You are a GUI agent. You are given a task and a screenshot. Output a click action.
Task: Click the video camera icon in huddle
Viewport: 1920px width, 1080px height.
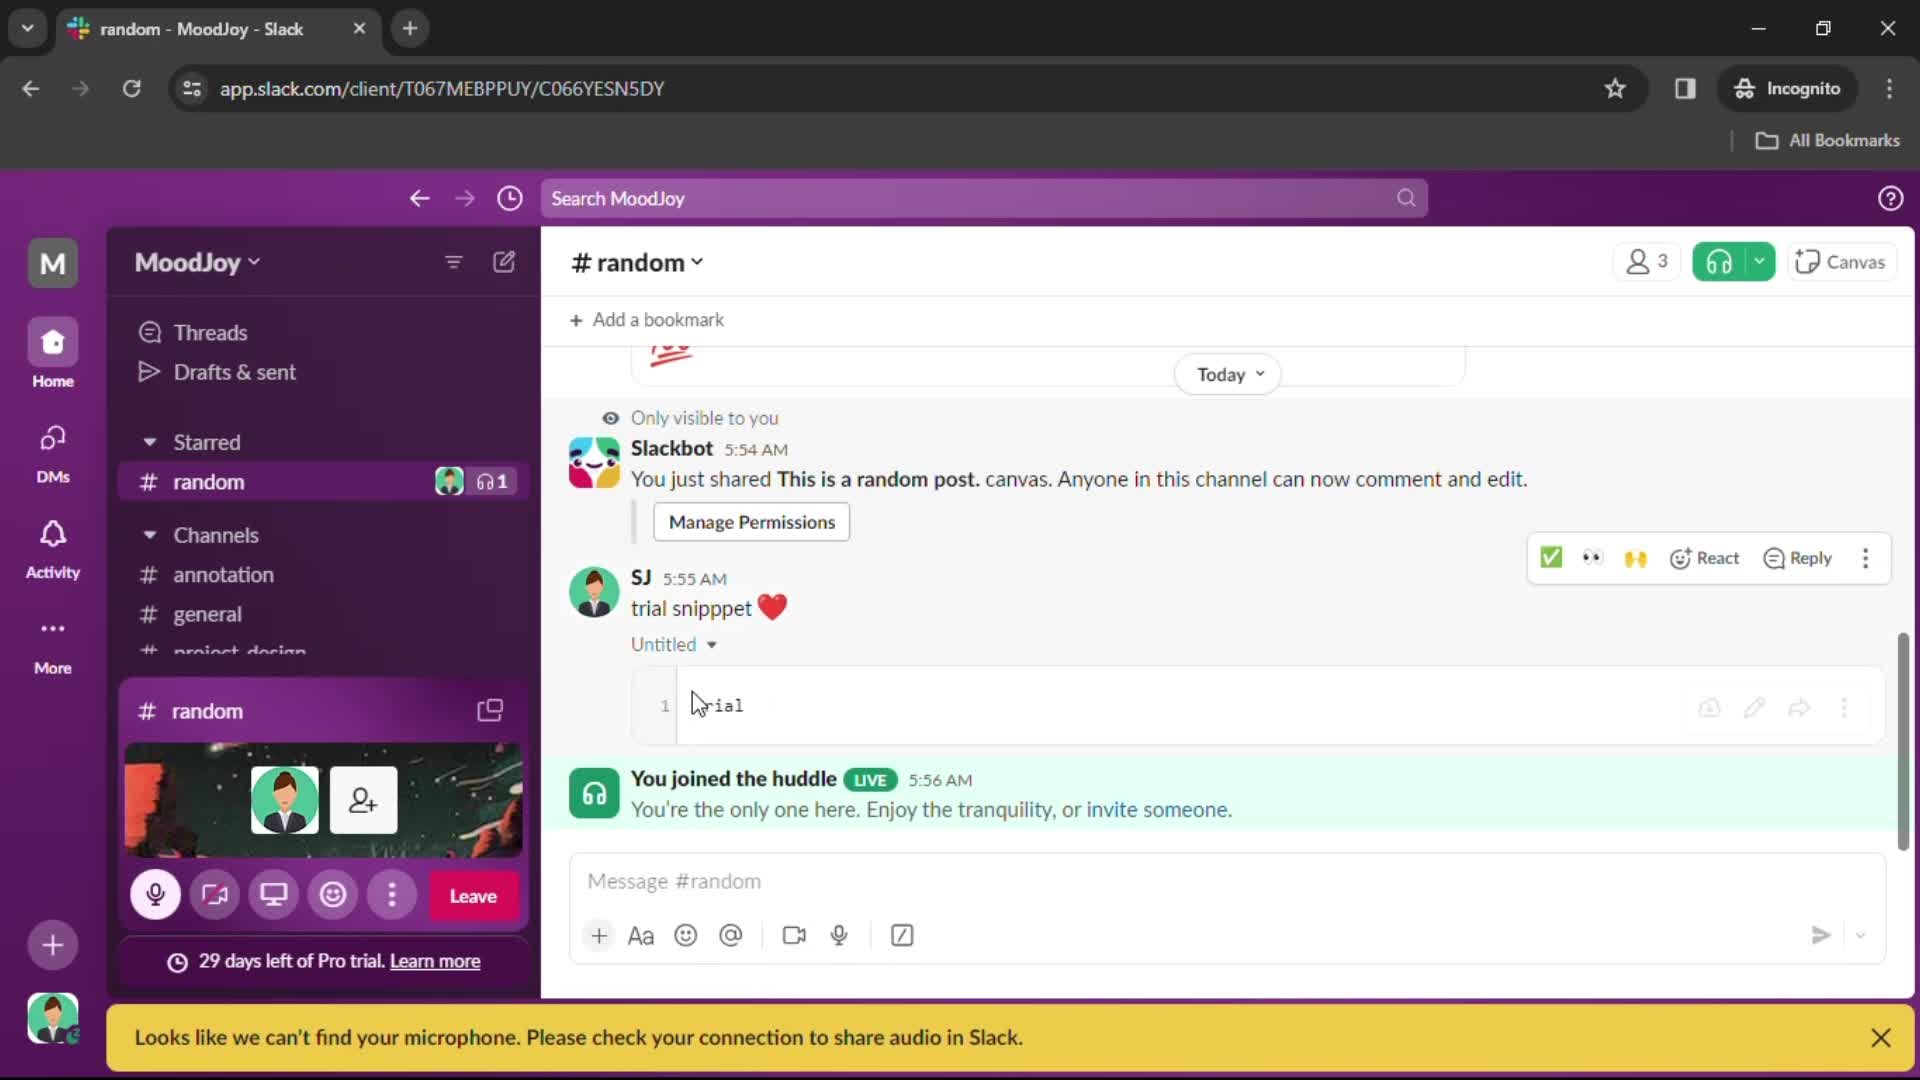coord(215,897)
